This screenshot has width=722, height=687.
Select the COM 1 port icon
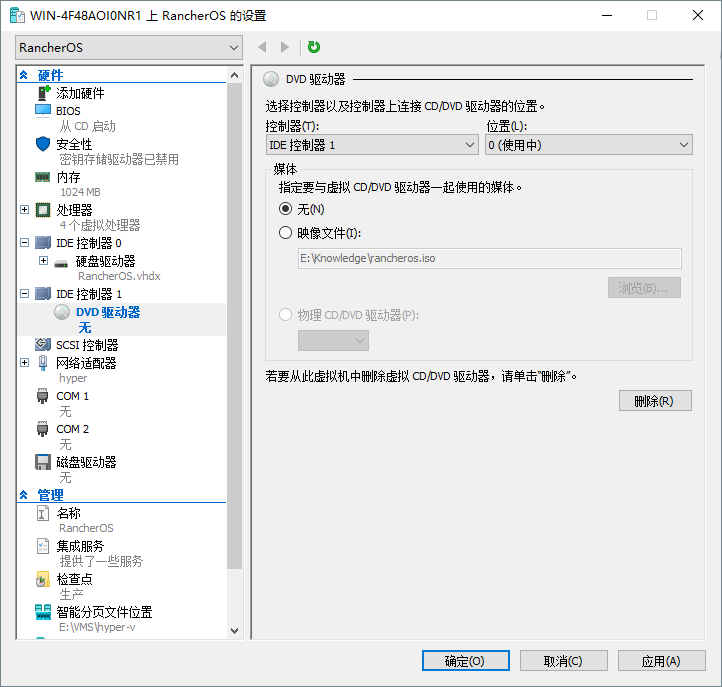point(42,396)
